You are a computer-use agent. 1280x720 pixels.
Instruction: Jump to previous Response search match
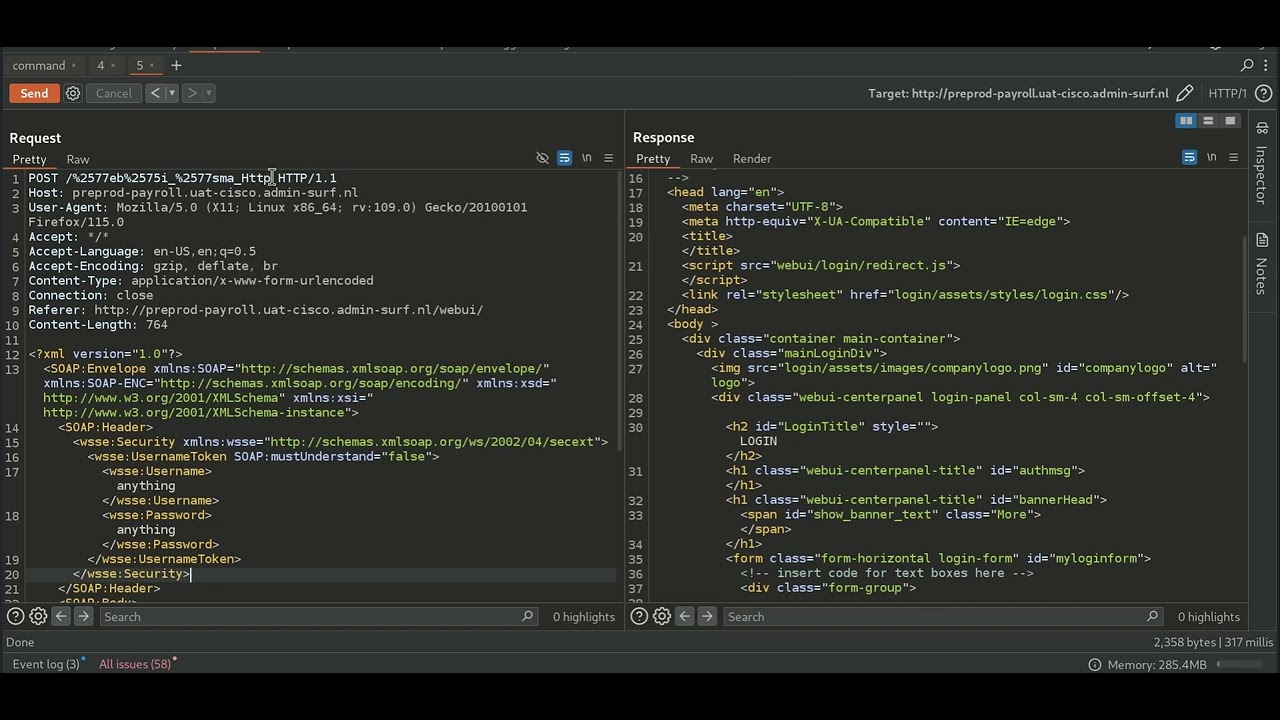[x=685, y=617]
